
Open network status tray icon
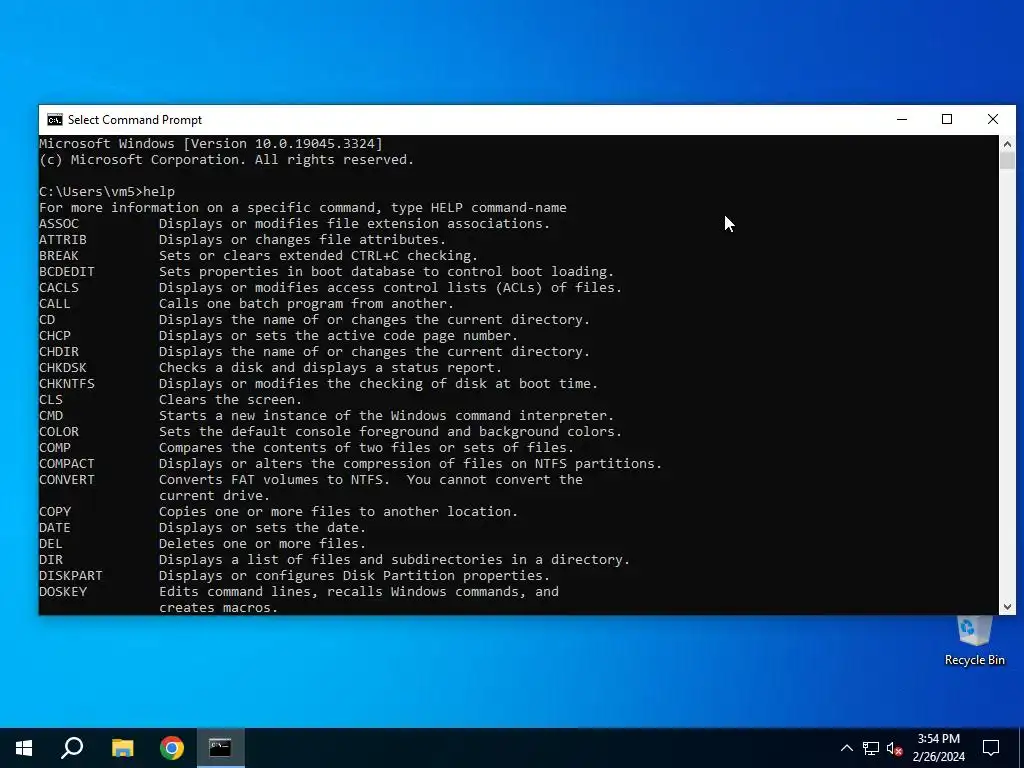[871, 748]
